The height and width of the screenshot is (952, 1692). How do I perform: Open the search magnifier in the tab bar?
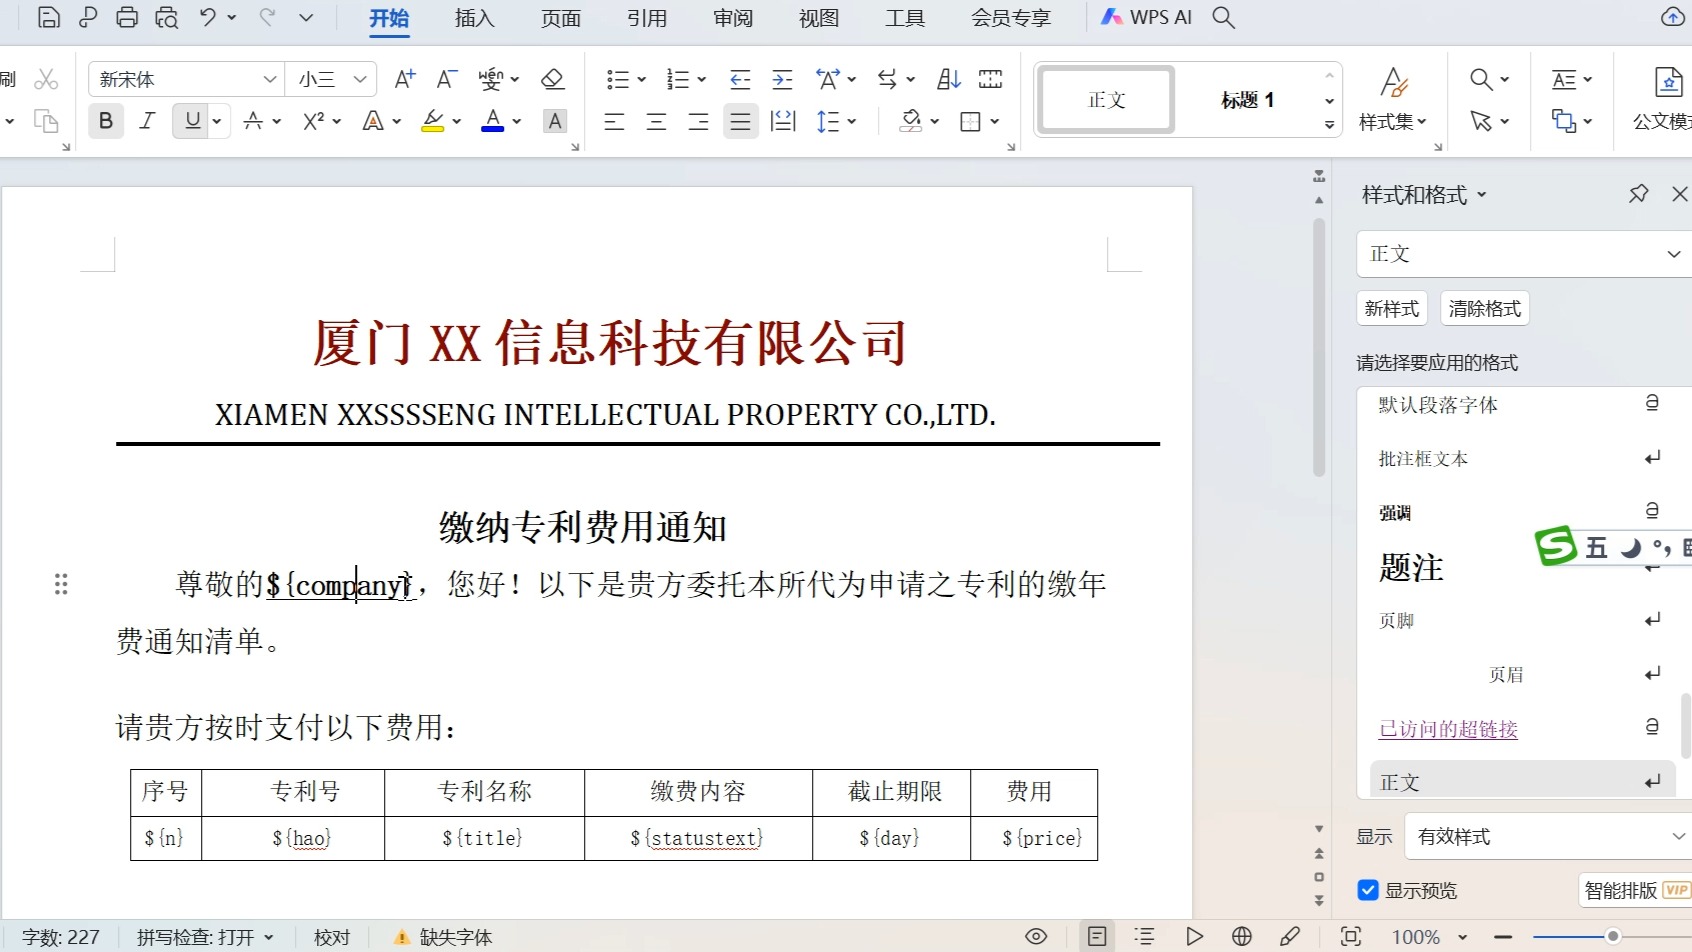click(1223, 17)
